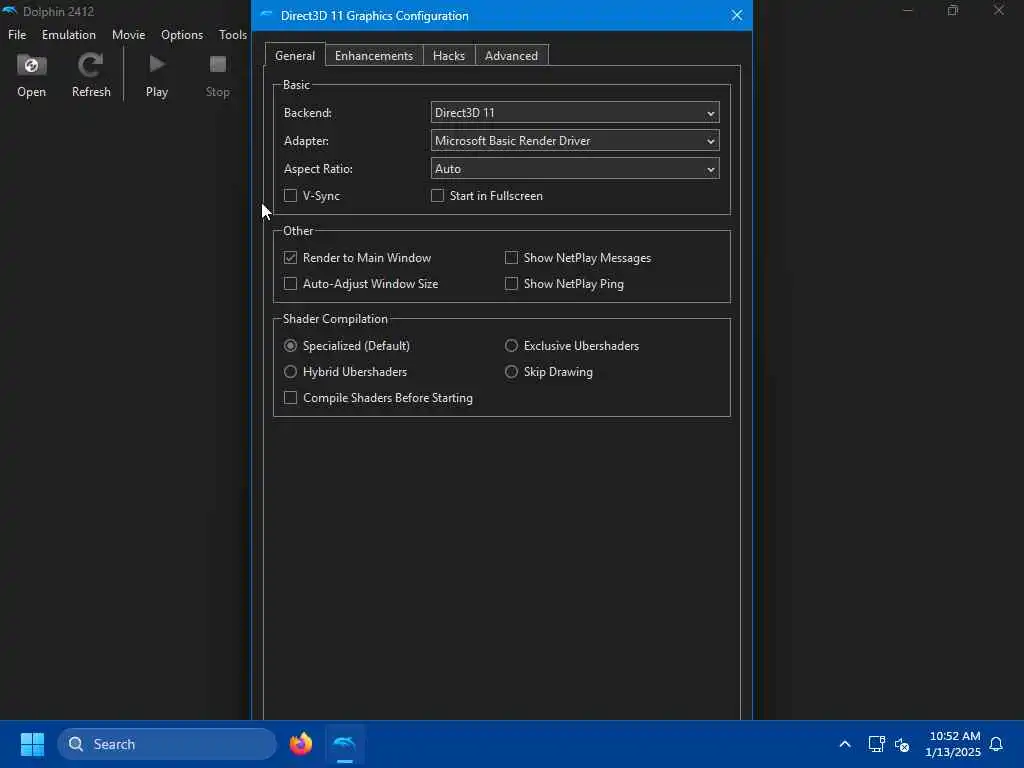Switch to the Hacks tab
This screenshot has height=768, width=1024.
[449, 56]
